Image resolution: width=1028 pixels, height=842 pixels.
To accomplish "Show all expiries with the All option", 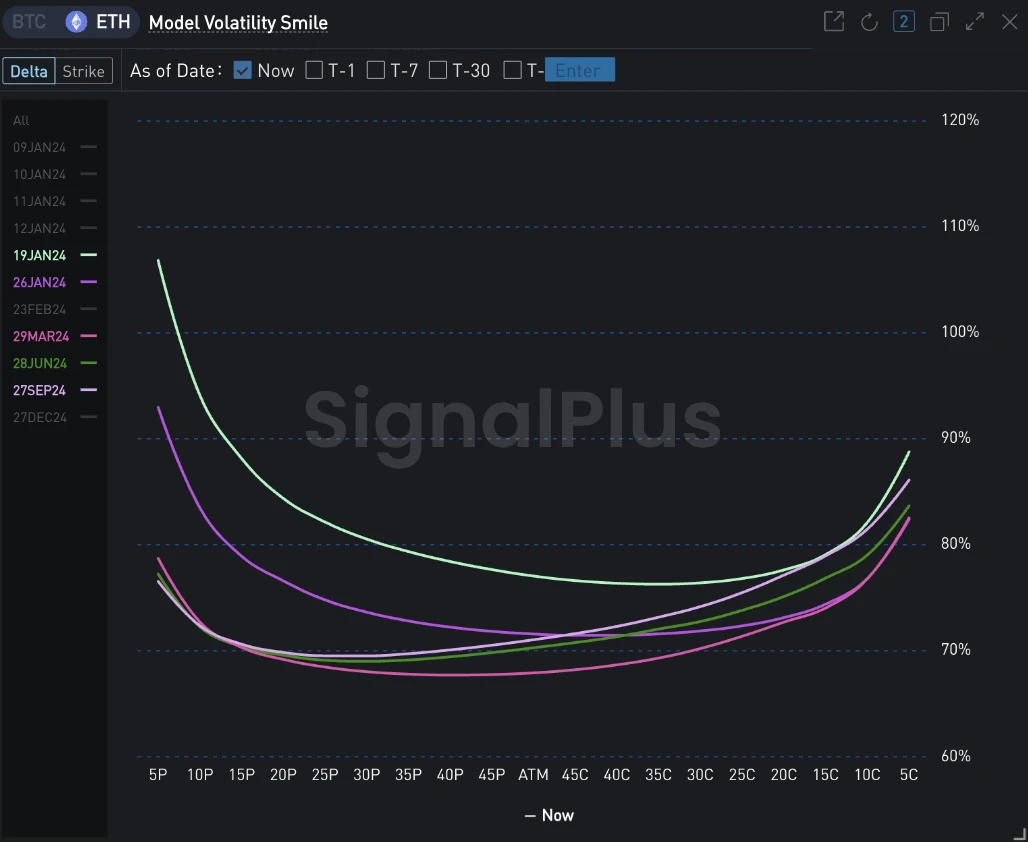I will coord(21,121).
